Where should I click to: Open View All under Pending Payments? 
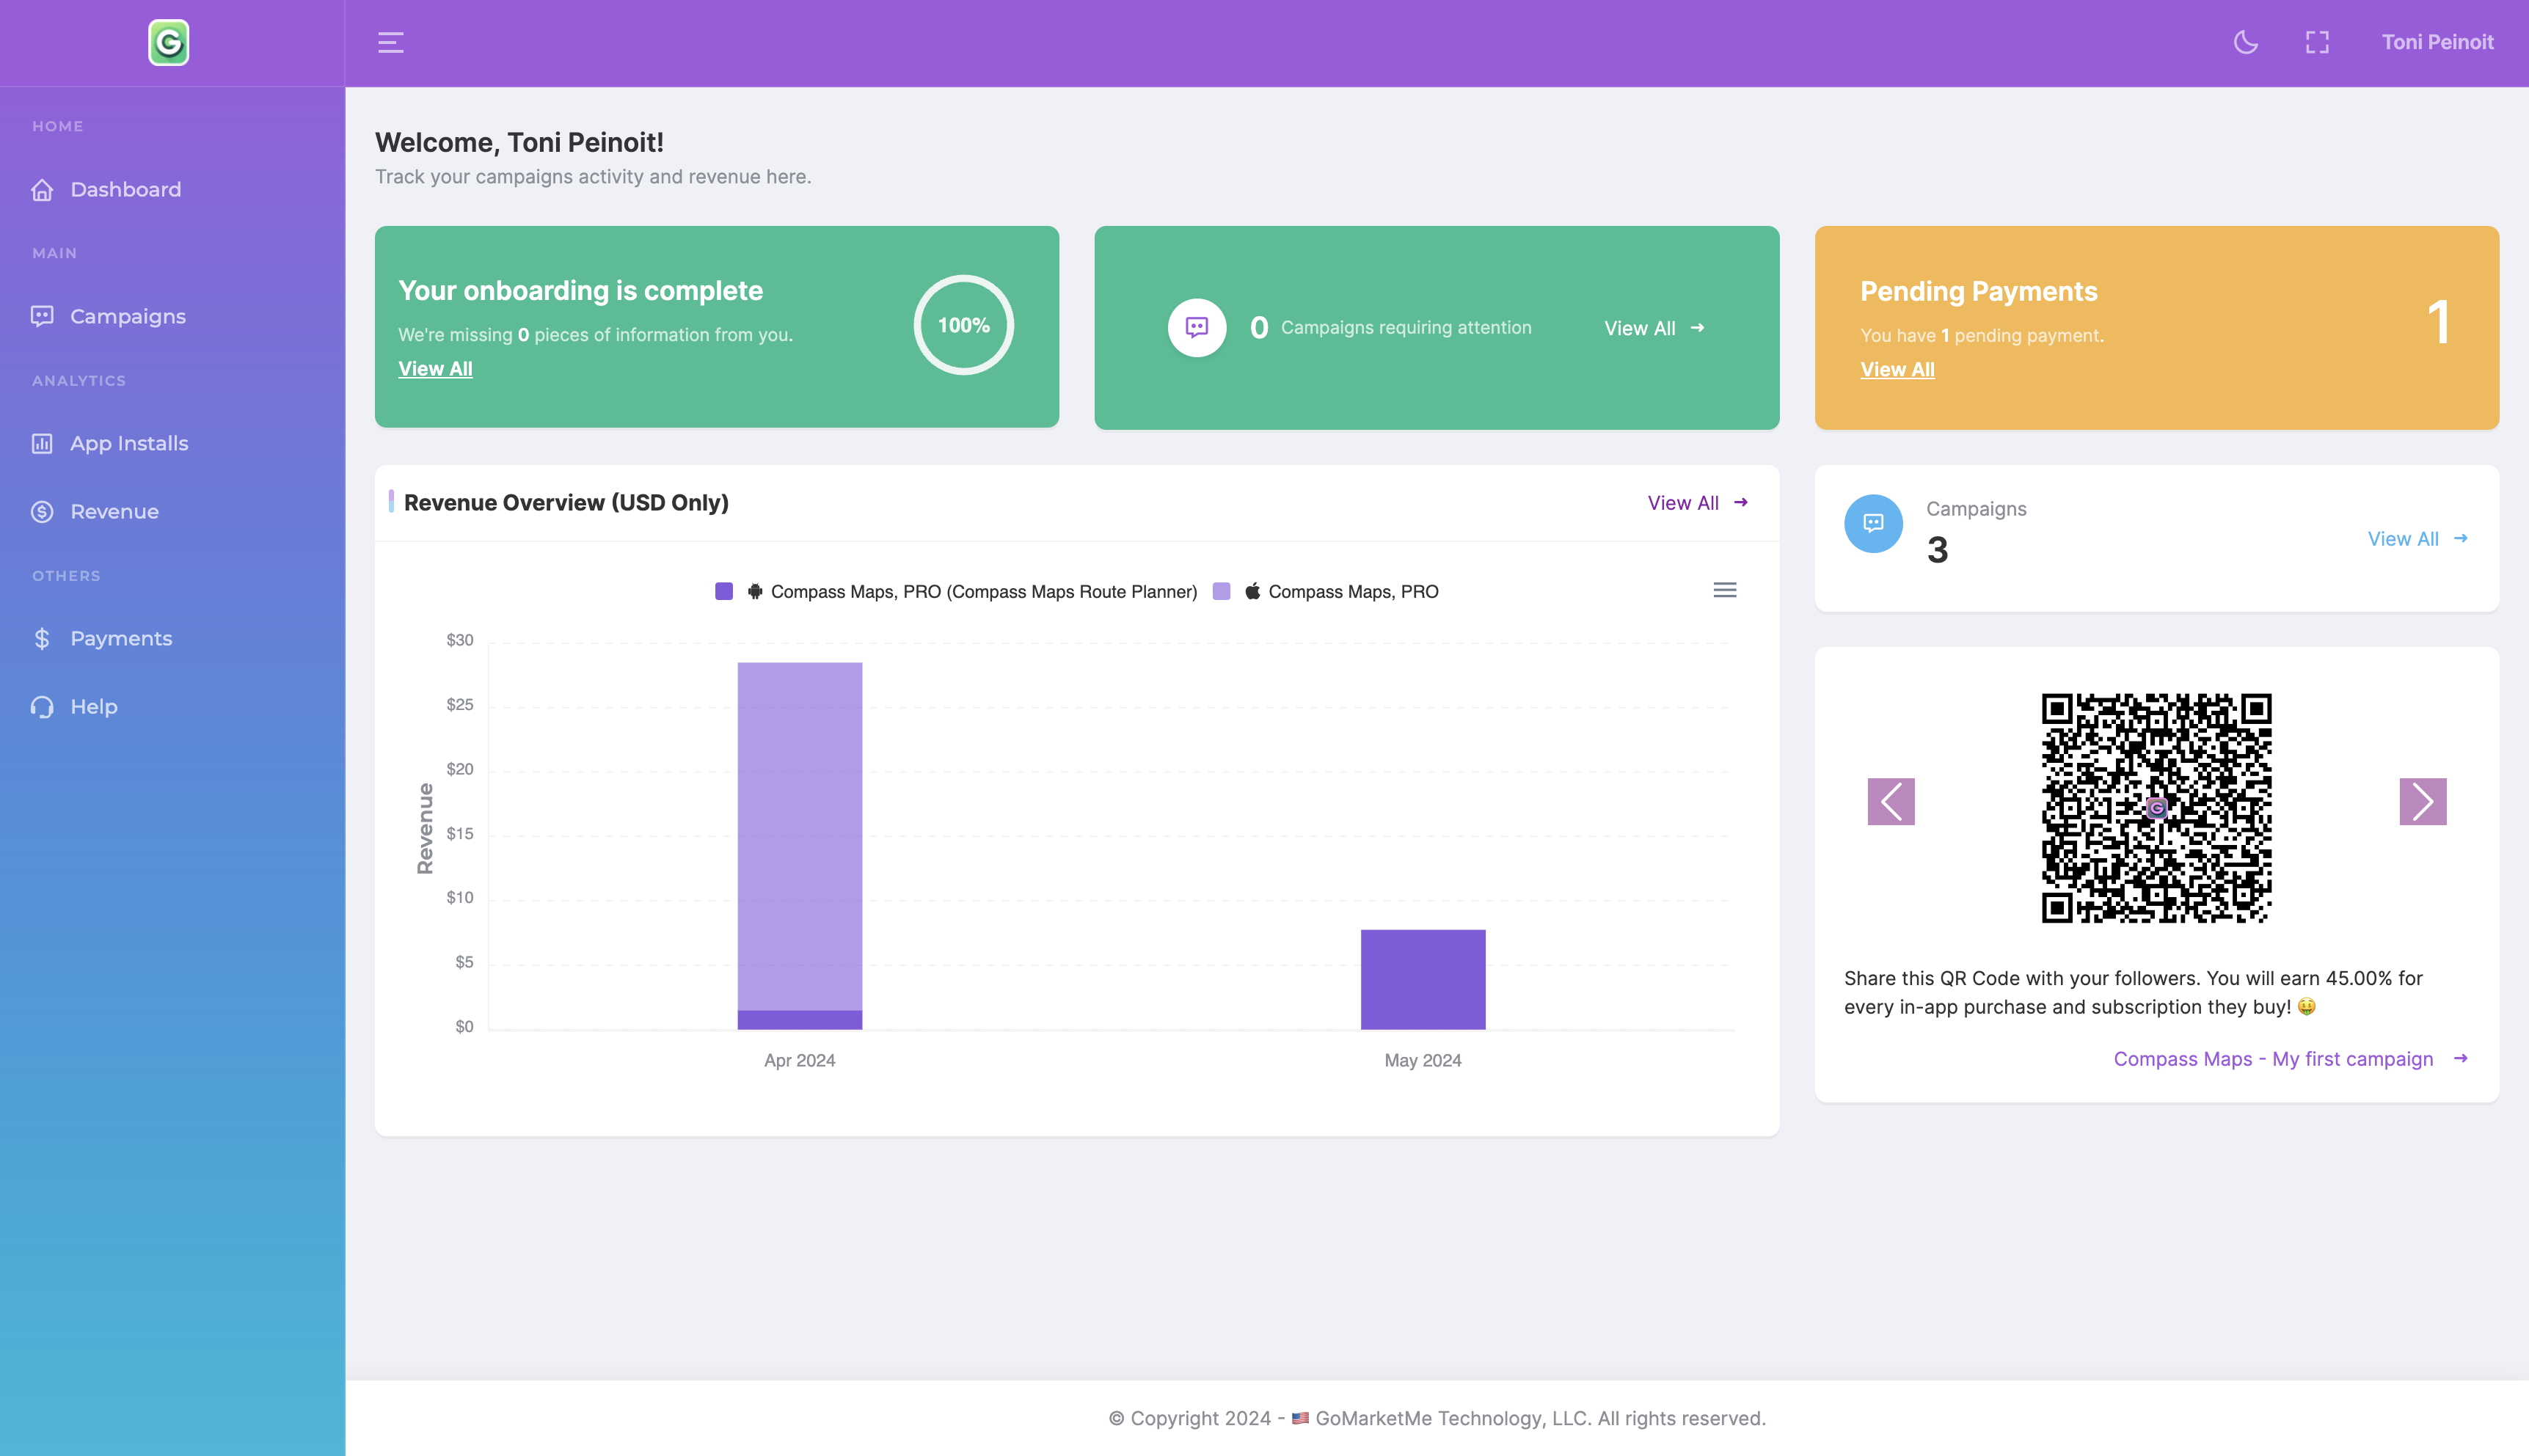tap(1896, 369)
